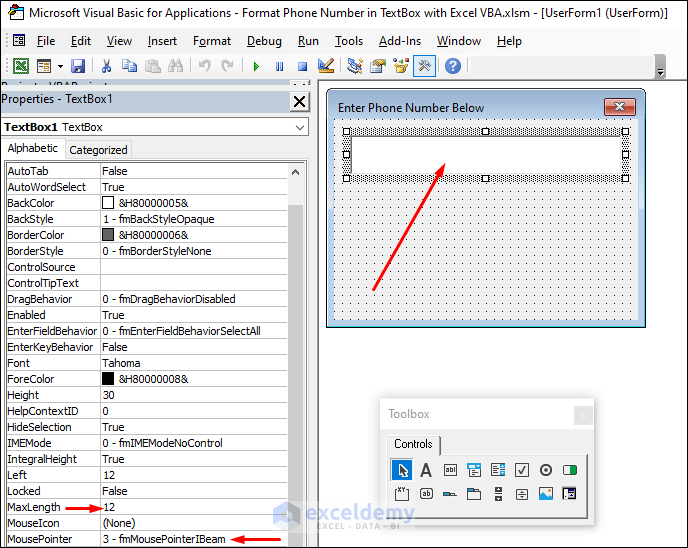Pick the OptionButton tool in the Toolbox
Image resolution: width=688 pixels, height=548 pixels.
[x=546, y=470]
